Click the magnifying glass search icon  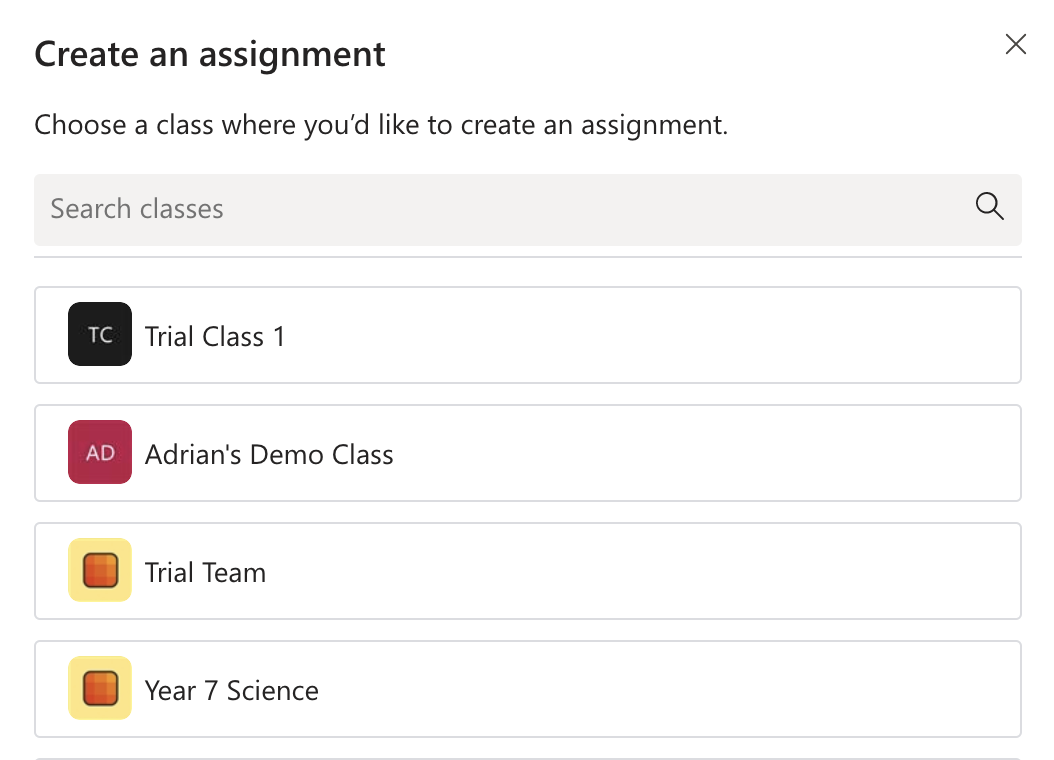[x=989, y=206]
